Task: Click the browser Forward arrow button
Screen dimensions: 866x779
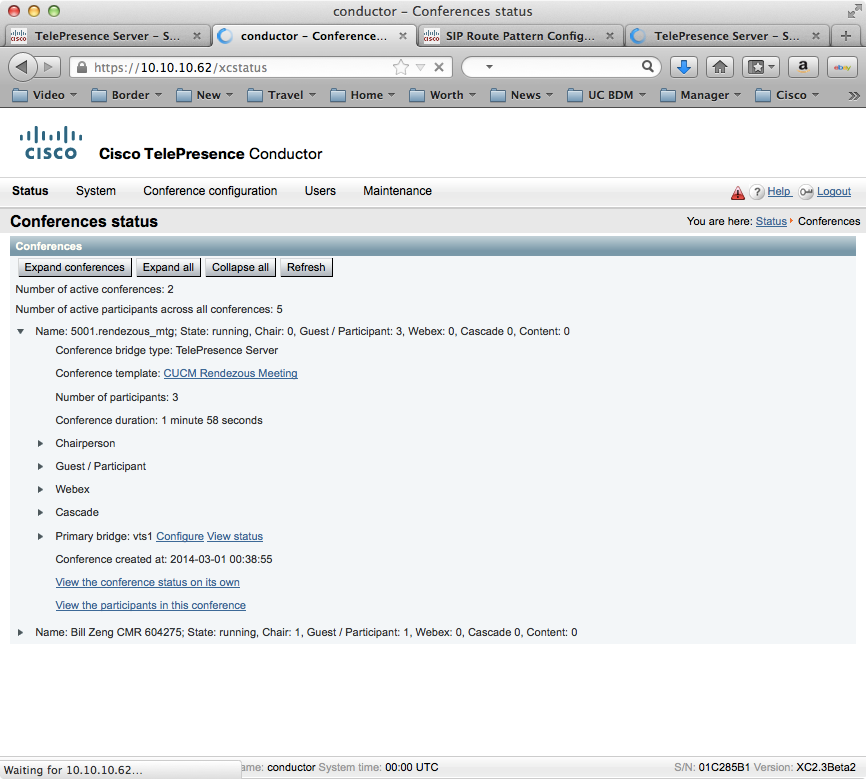Action: tap(49, 67)
